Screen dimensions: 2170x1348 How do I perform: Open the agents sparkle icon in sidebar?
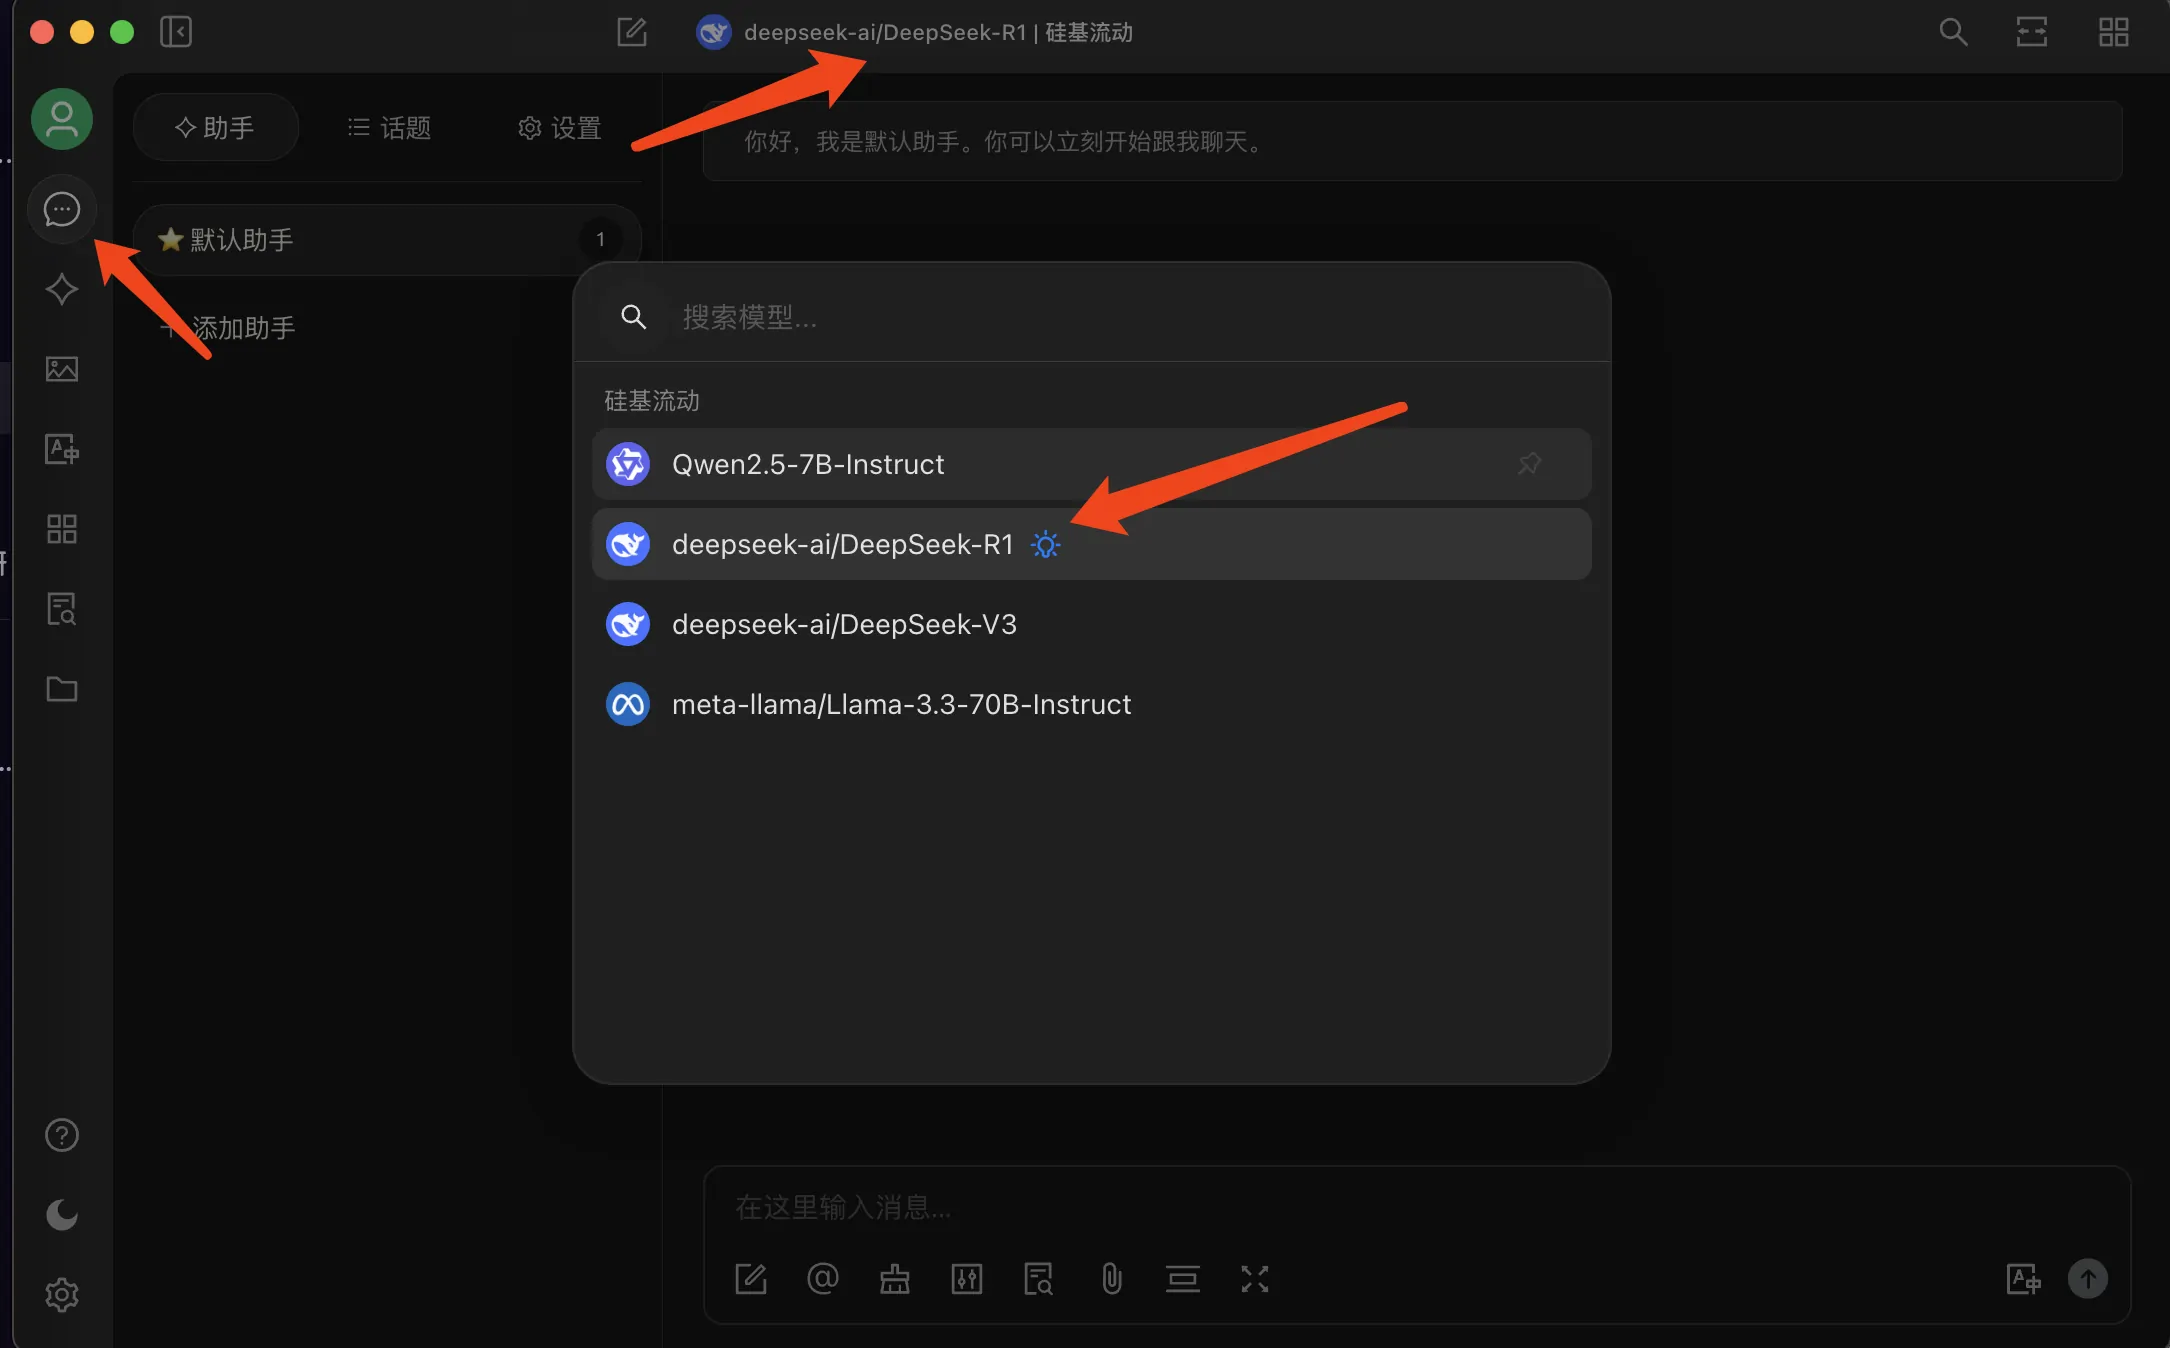point(62,289)
